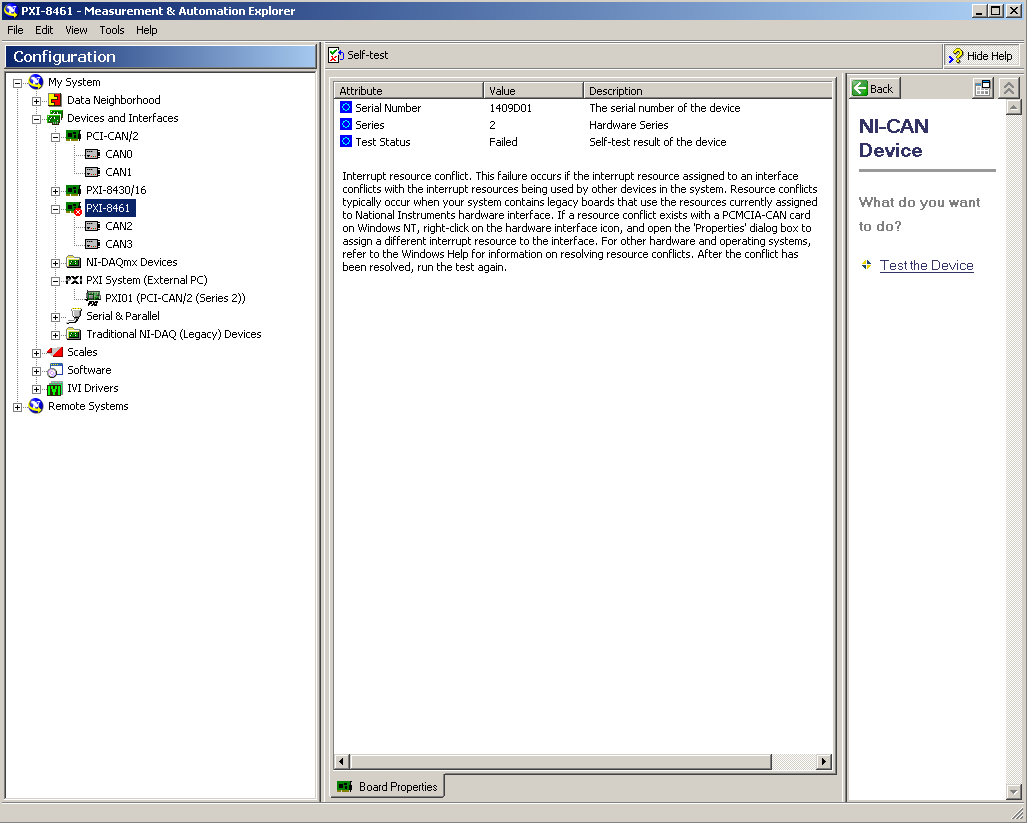Image resolution: width=1027 pixels, height=823 pixels.
Task: Click the Test the Device link
Action: [926, 265]
